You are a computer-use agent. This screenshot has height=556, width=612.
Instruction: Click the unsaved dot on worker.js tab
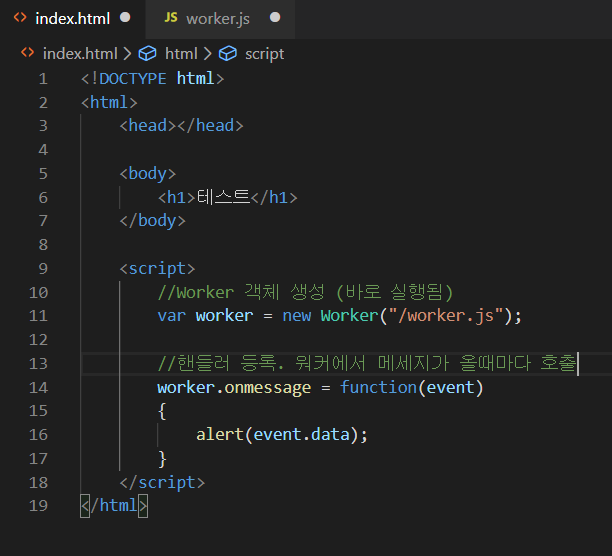(275, 18)
